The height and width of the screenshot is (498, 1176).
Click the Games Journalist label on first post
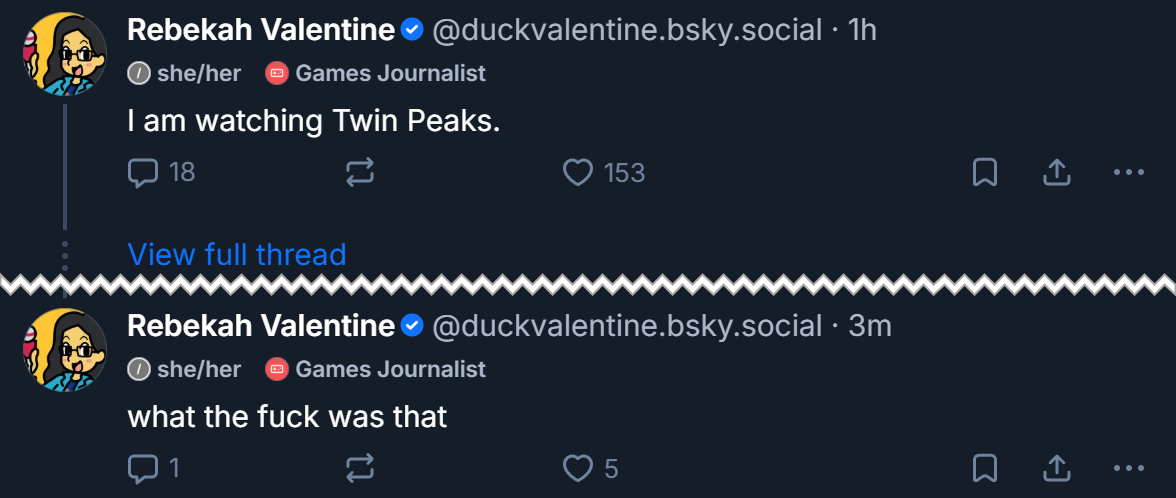pos(390,73)
